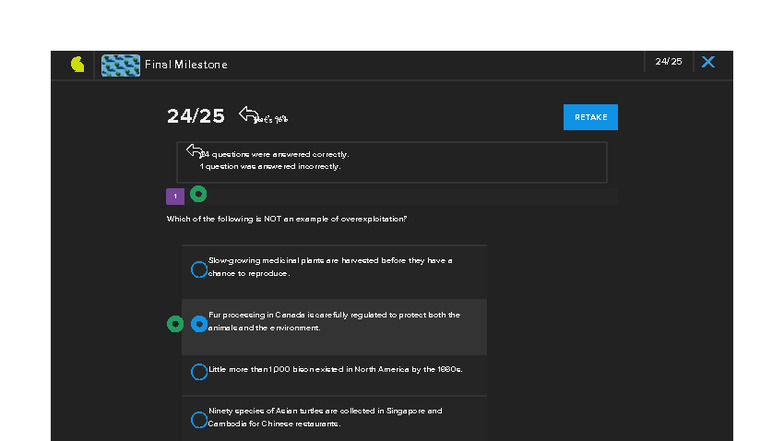Click the '24 questions were answered correctly' summary
The height and width of the screenshot is (441, 784).
pyautogui.click(x=275, y=155)
